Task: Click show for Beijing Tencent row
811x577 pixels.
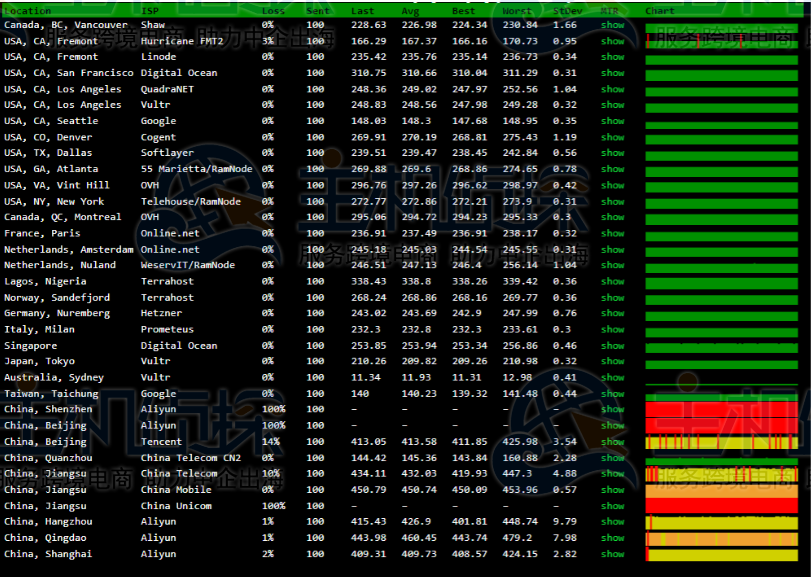Action: tap(612, 441)
